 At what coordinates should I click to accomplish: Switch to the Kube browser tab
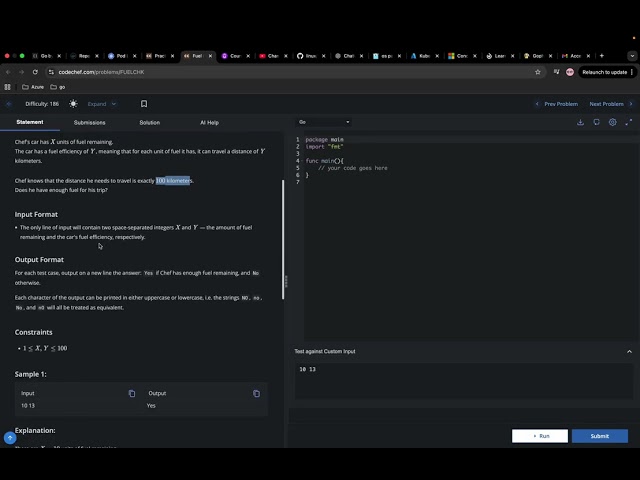coord(424,56)
